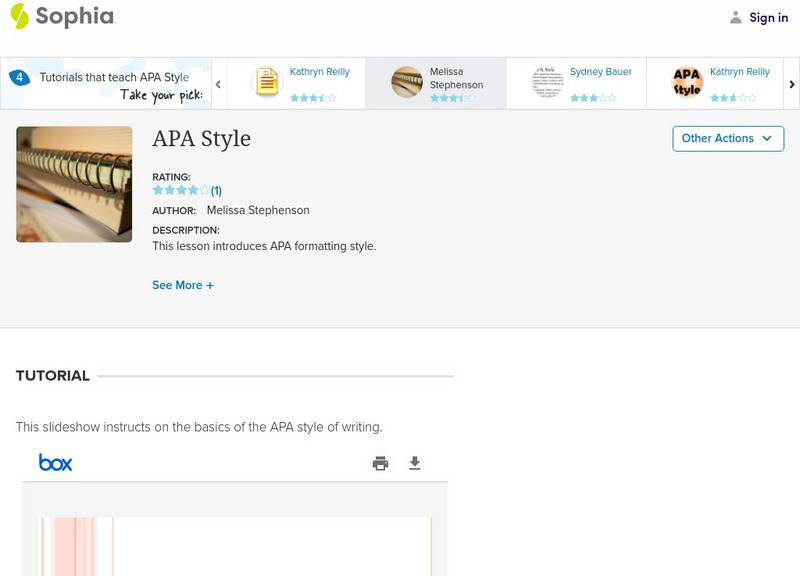This screenshot has height=576, width=800.
Task: Click the four-star rating stars
Action: [x=180, y=190]
